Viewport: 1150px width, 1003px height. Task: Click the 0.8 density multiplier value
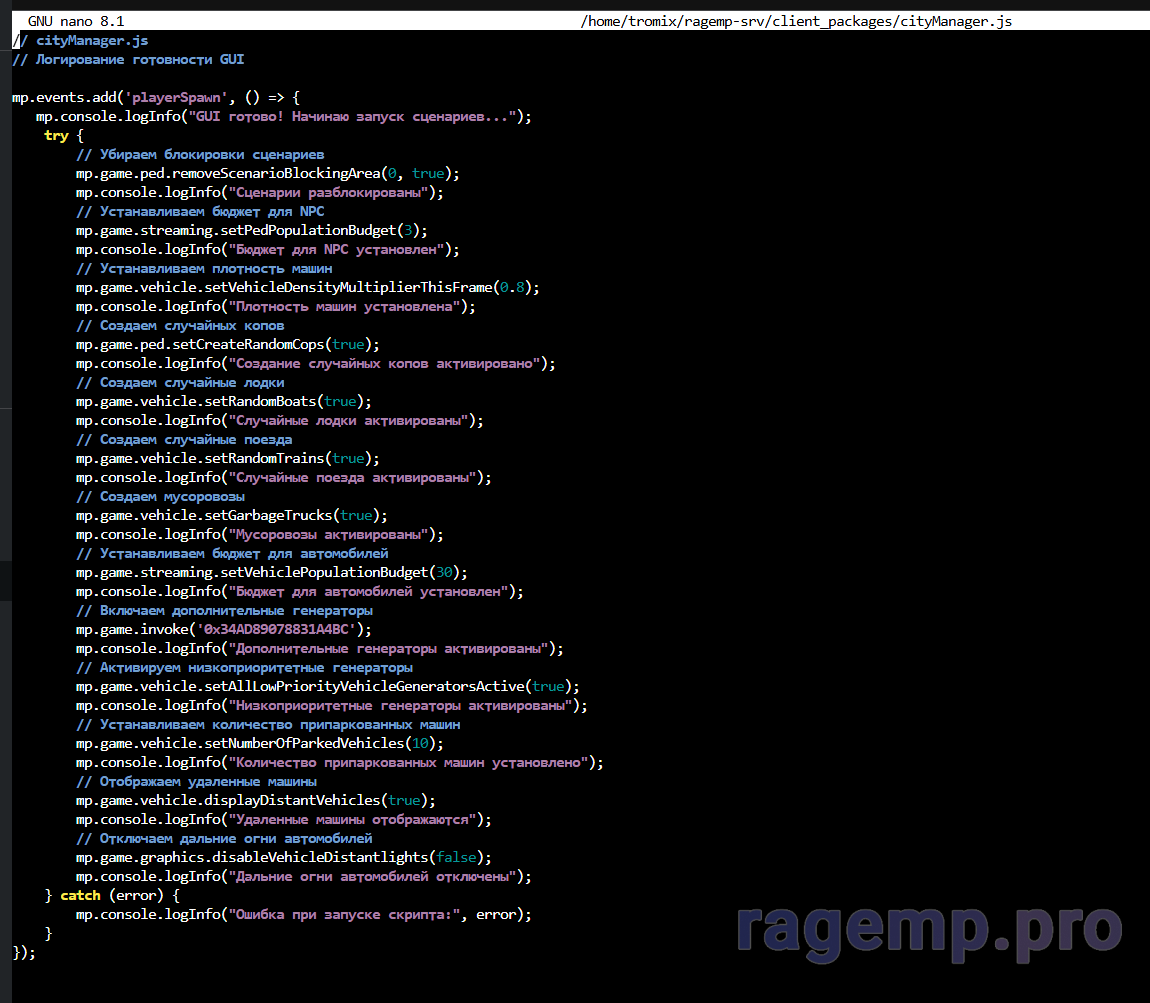coord(512,288)
